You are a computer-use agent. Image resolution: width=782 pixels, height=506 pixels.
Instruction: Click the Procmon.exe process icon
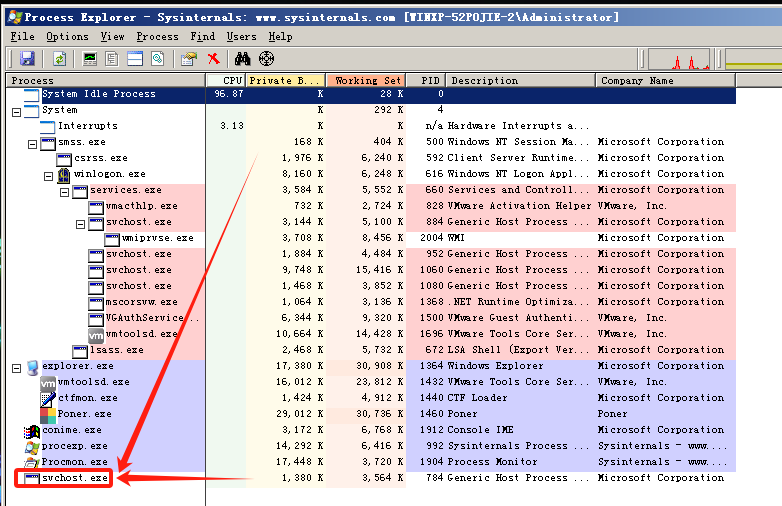pos(32,463)
